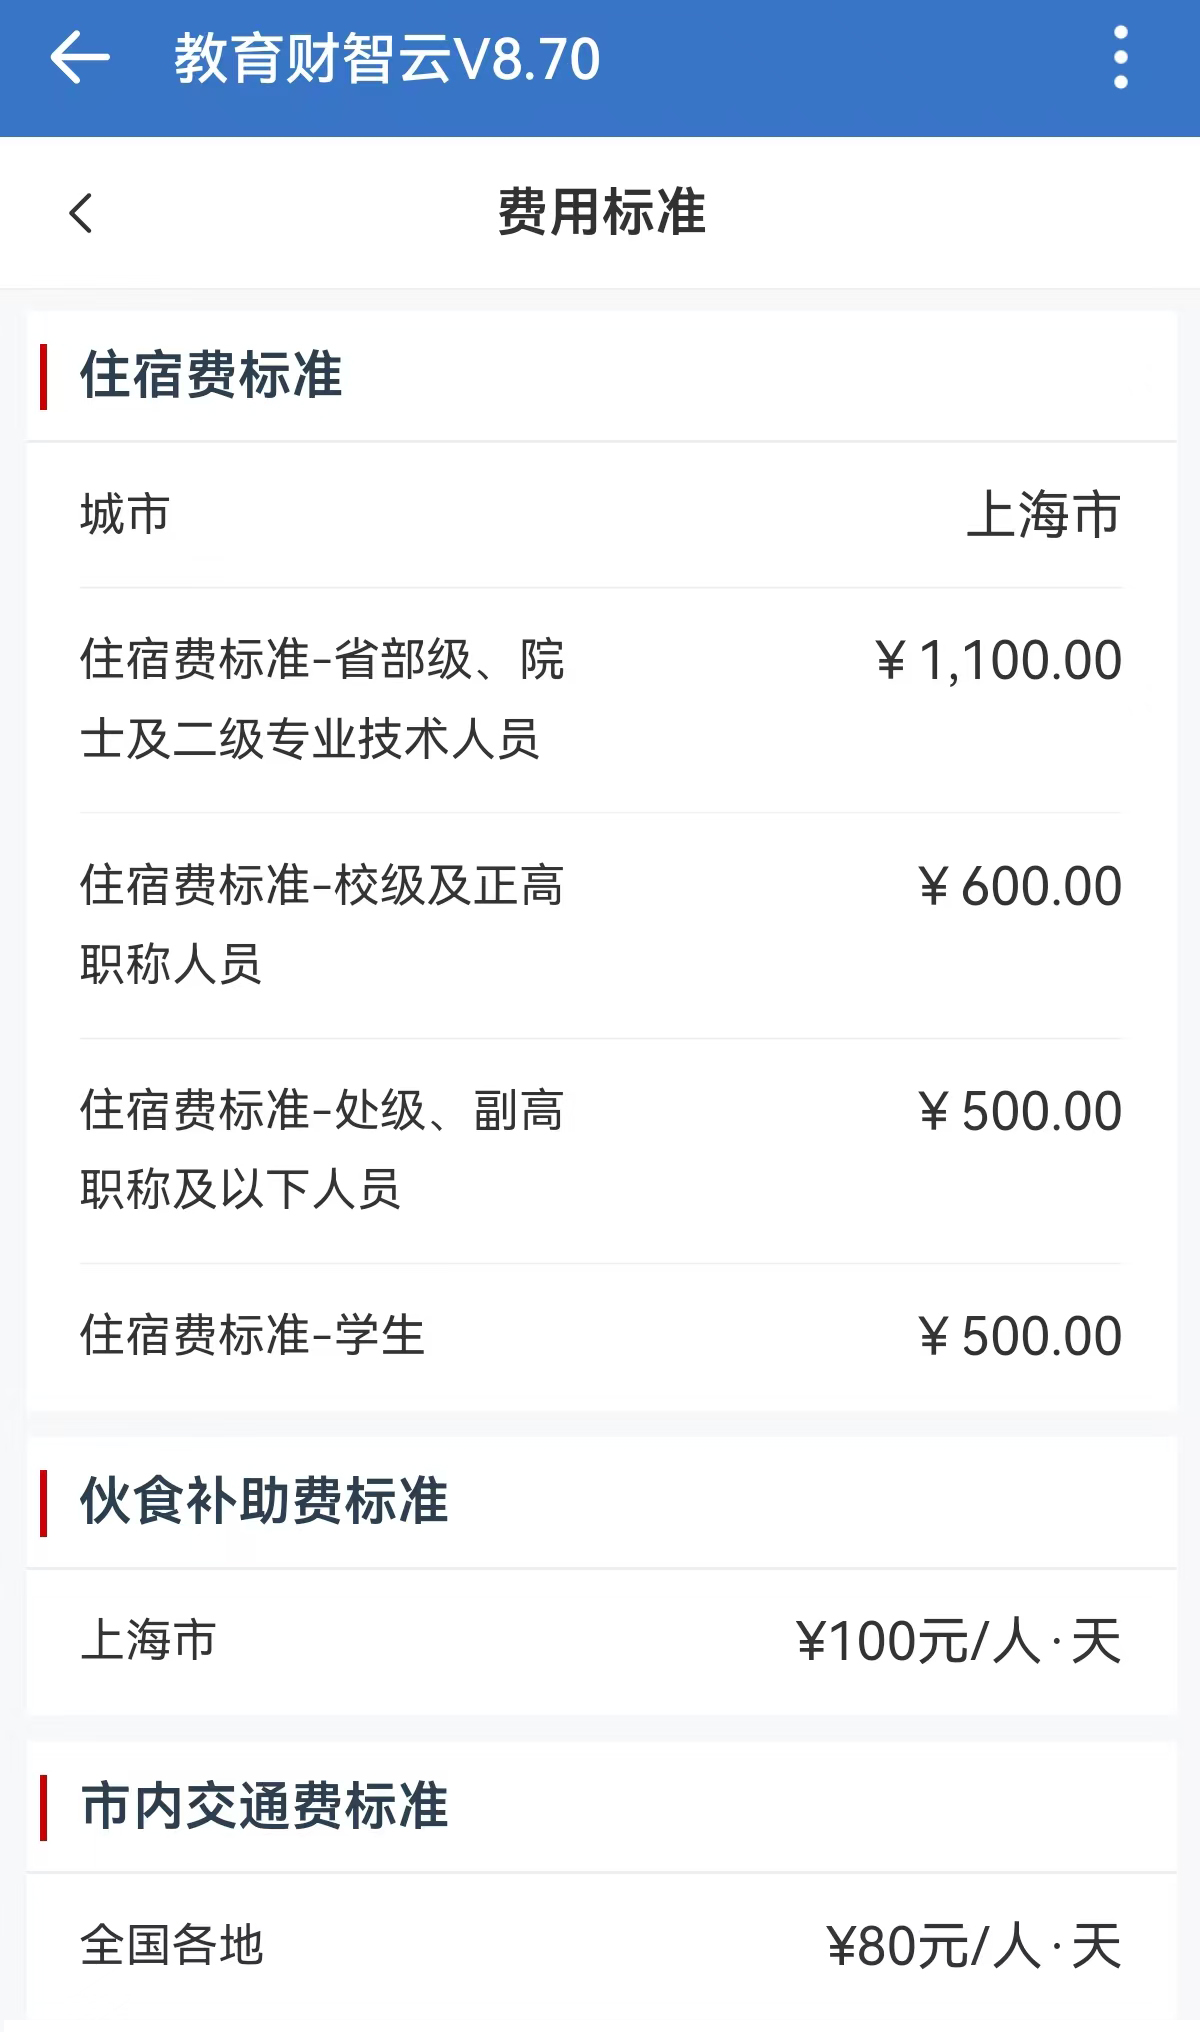Tap the student lodging ¥500.00 amount
1200x2032 pixels.
click(1020, 1337)
